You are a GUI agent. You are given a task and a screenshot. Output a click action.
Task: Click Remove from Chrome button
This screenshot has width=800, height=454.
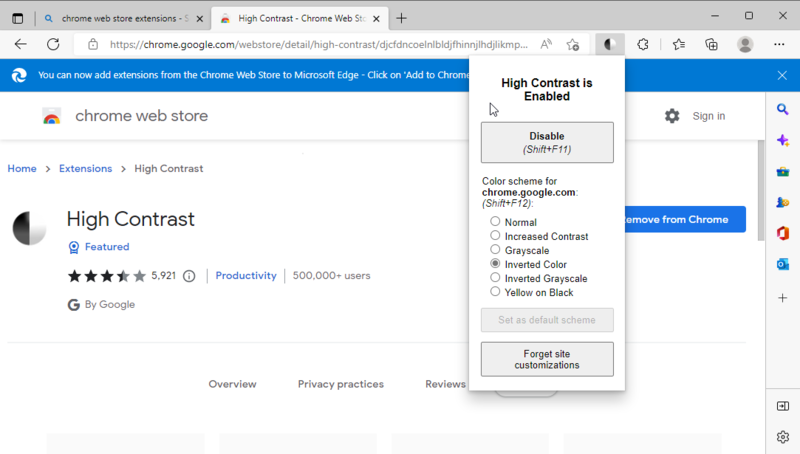[685, 219]
